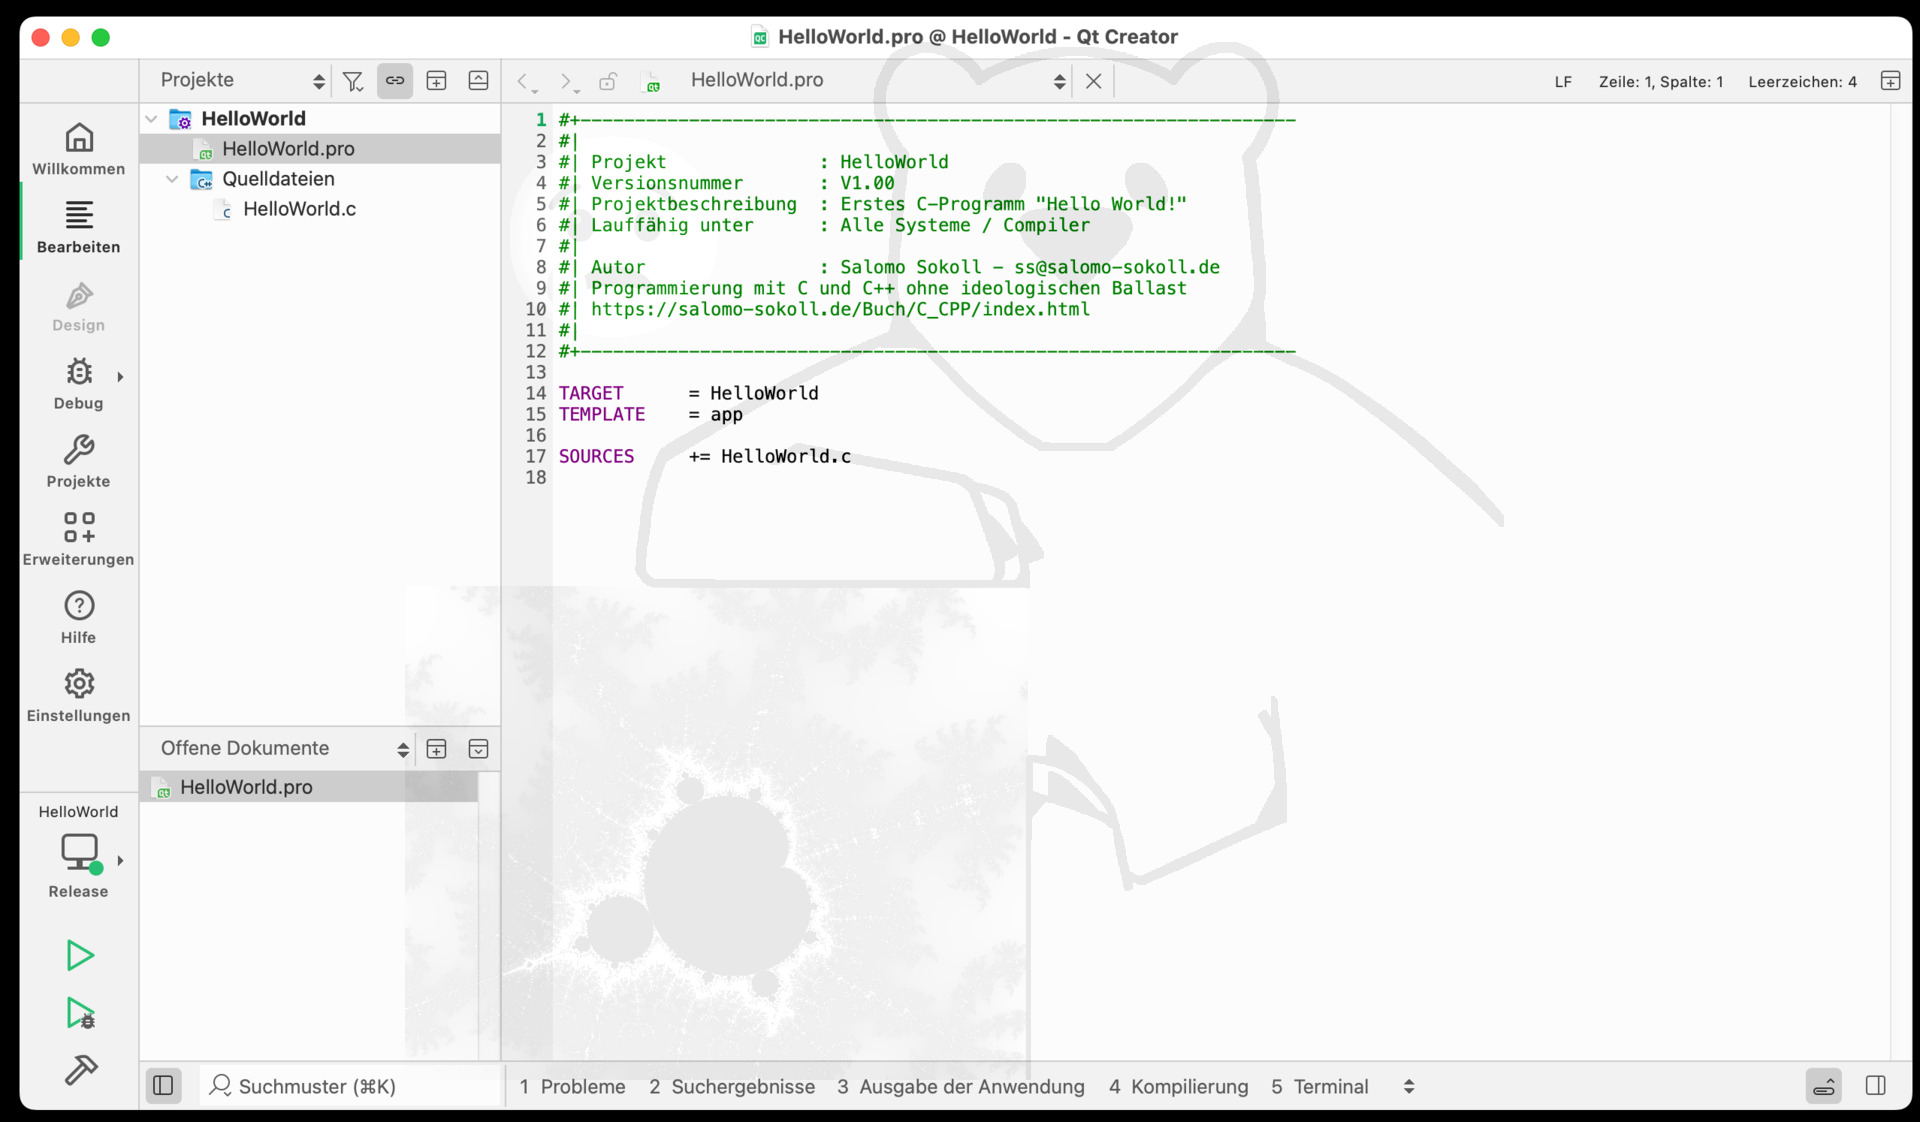Build the project with the hammer icon
Image resolution: width=1920 pixels, height=1122 pixels.
point(80,1070)
